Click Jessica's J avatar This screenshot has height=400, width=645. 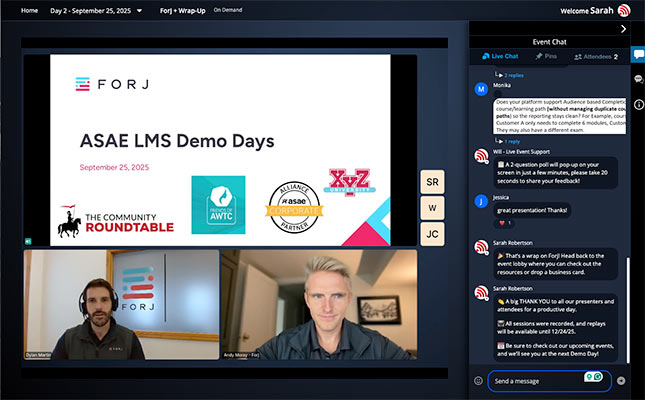(x=481, y=201)
